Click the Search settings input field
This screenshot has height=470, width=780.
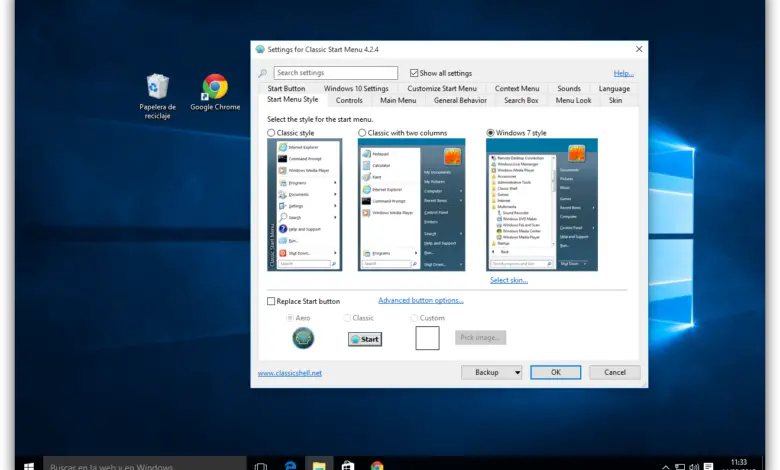[335, 73]
